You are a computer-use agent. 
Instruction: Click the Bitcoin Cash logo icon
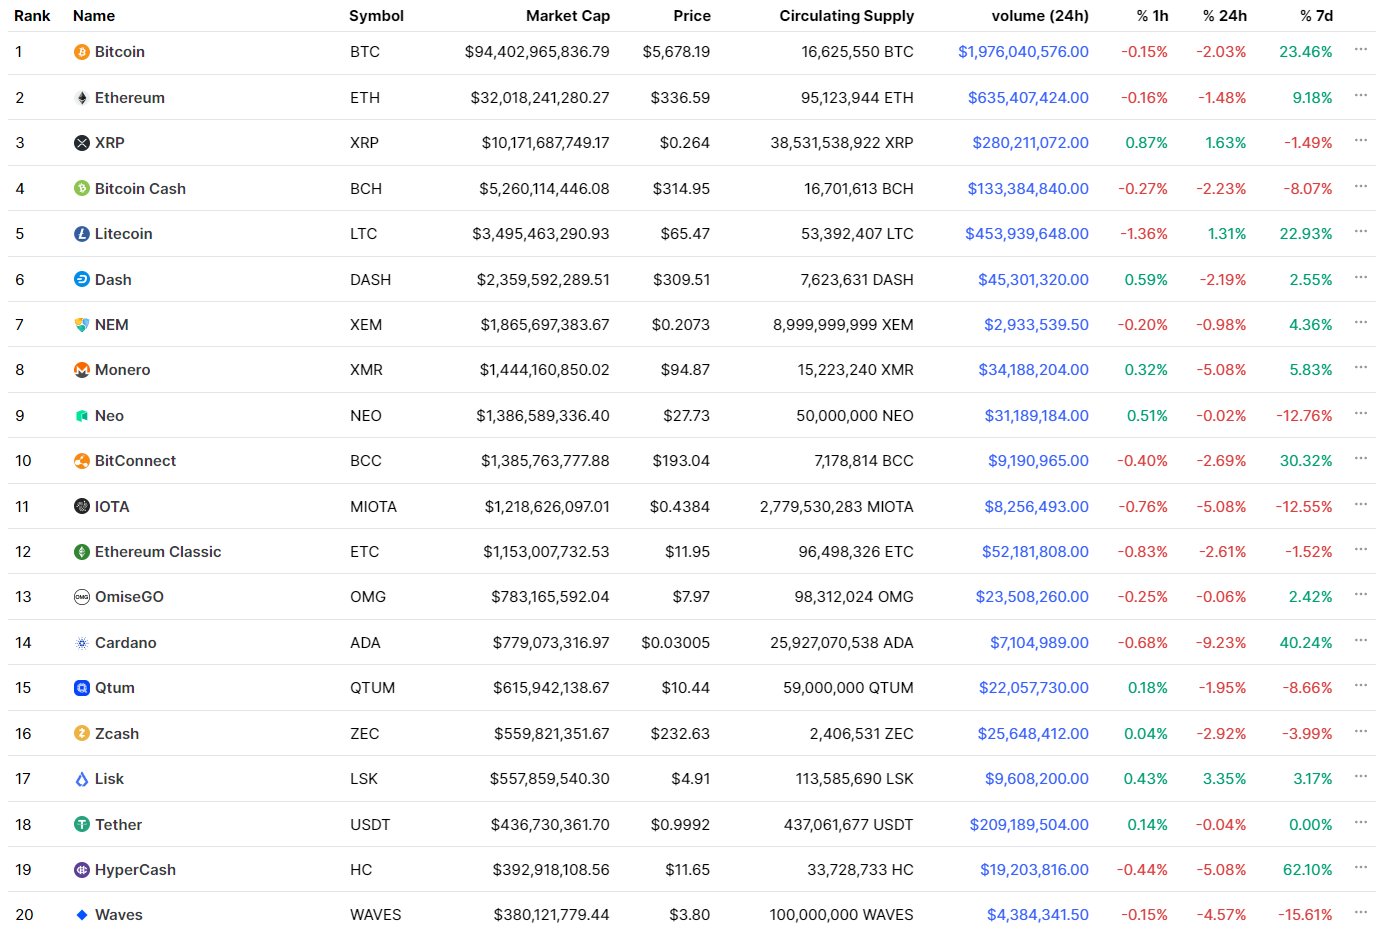[x=82, y=188]
